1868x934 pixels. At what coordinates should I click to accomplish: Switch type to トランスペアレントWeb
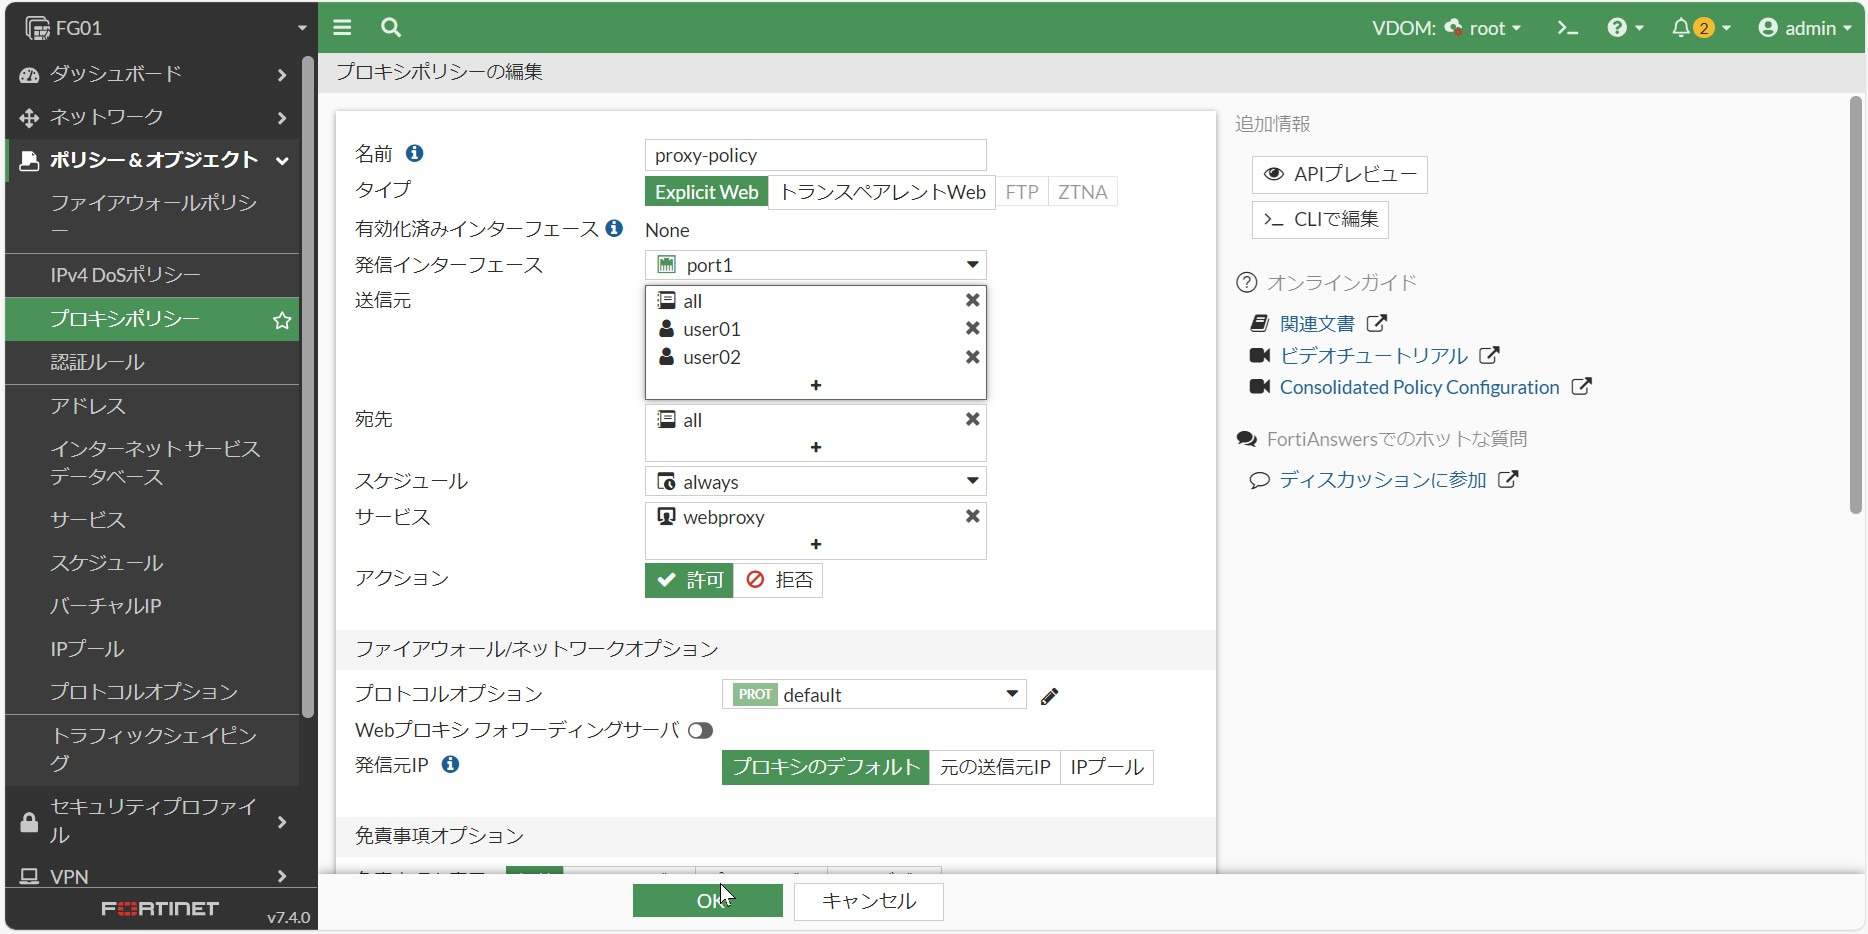pyautogui.click(x=880, y=191)
